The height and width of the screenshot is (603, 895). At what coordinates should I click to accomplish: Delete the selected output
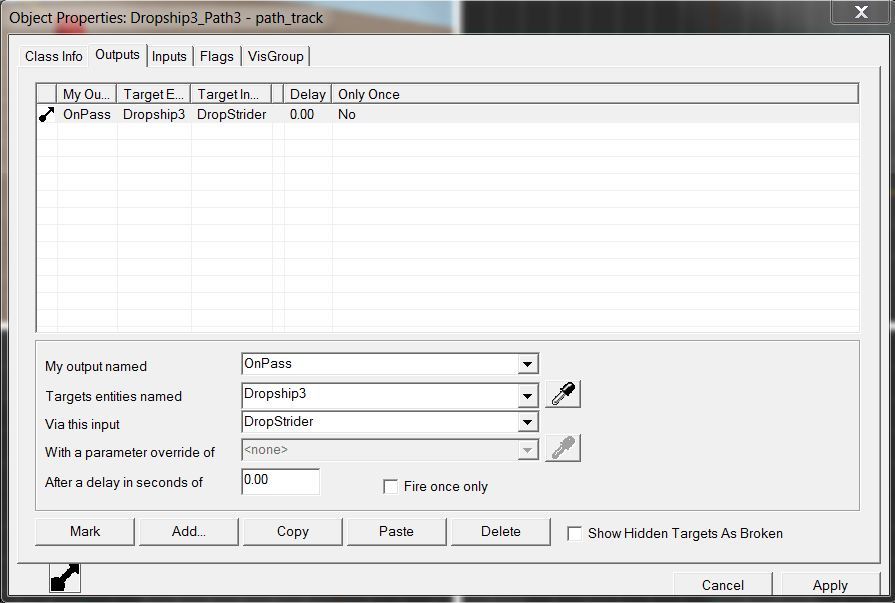click(501, 532)
